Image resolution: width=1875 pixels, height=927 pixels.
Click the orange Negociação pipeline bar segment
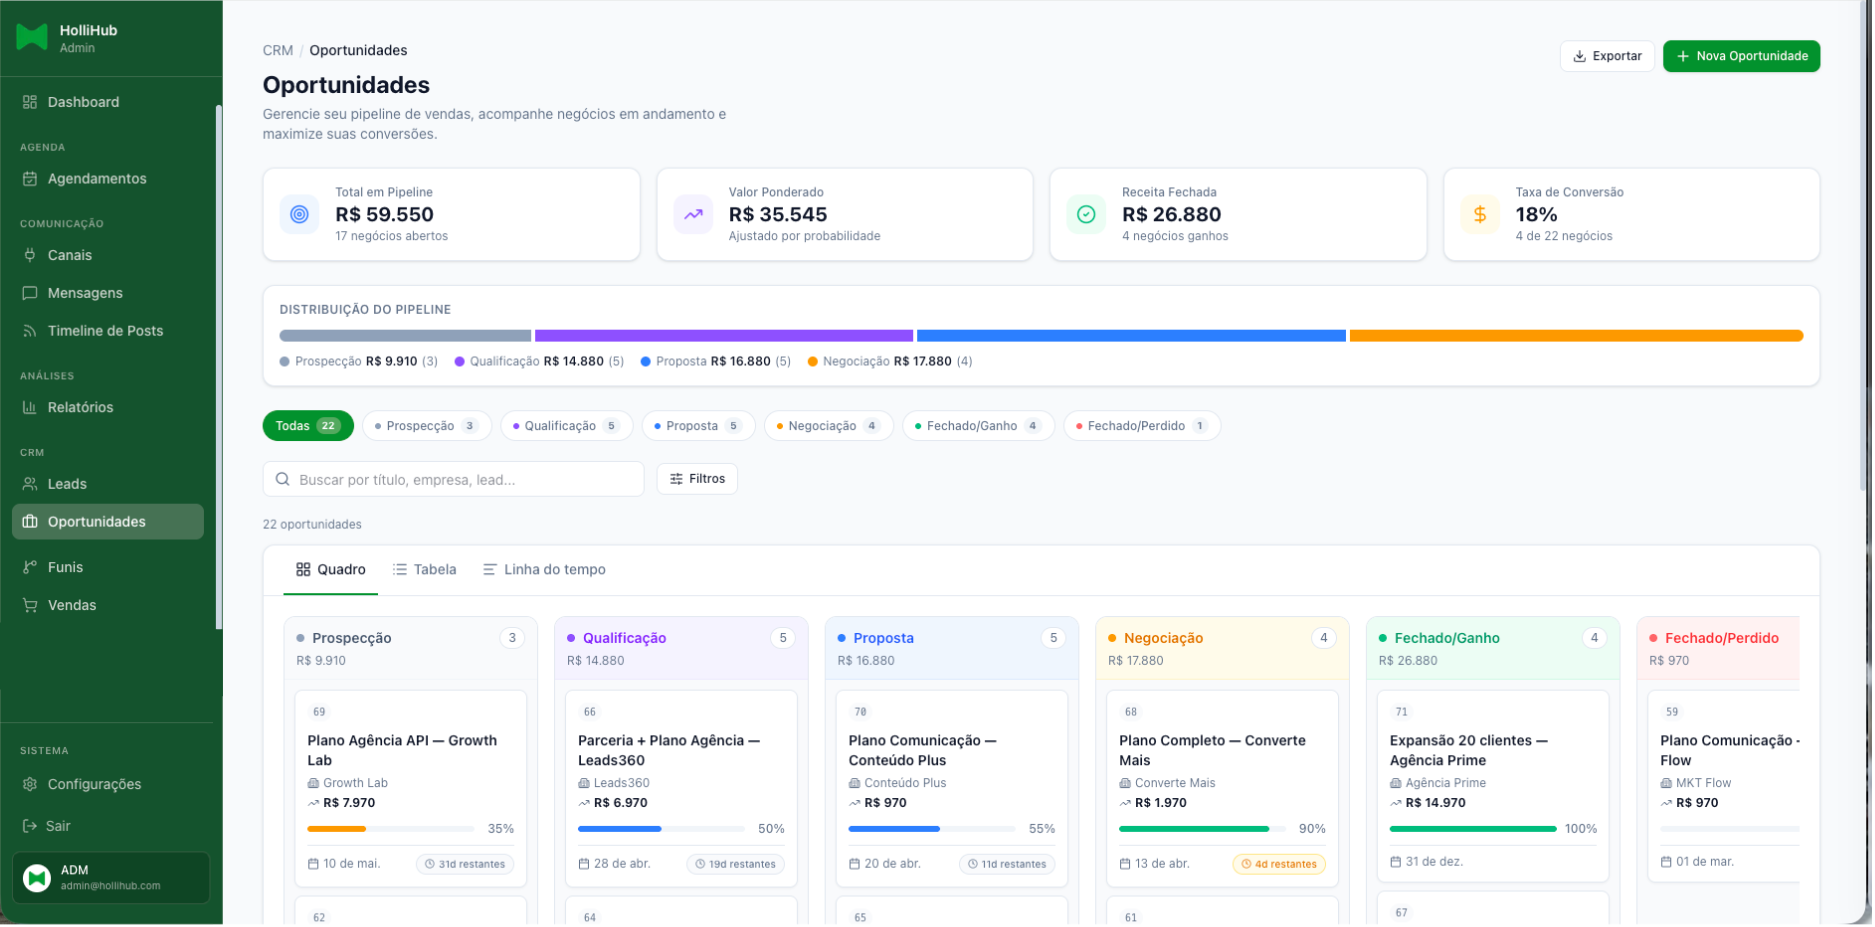point(1575,336)
